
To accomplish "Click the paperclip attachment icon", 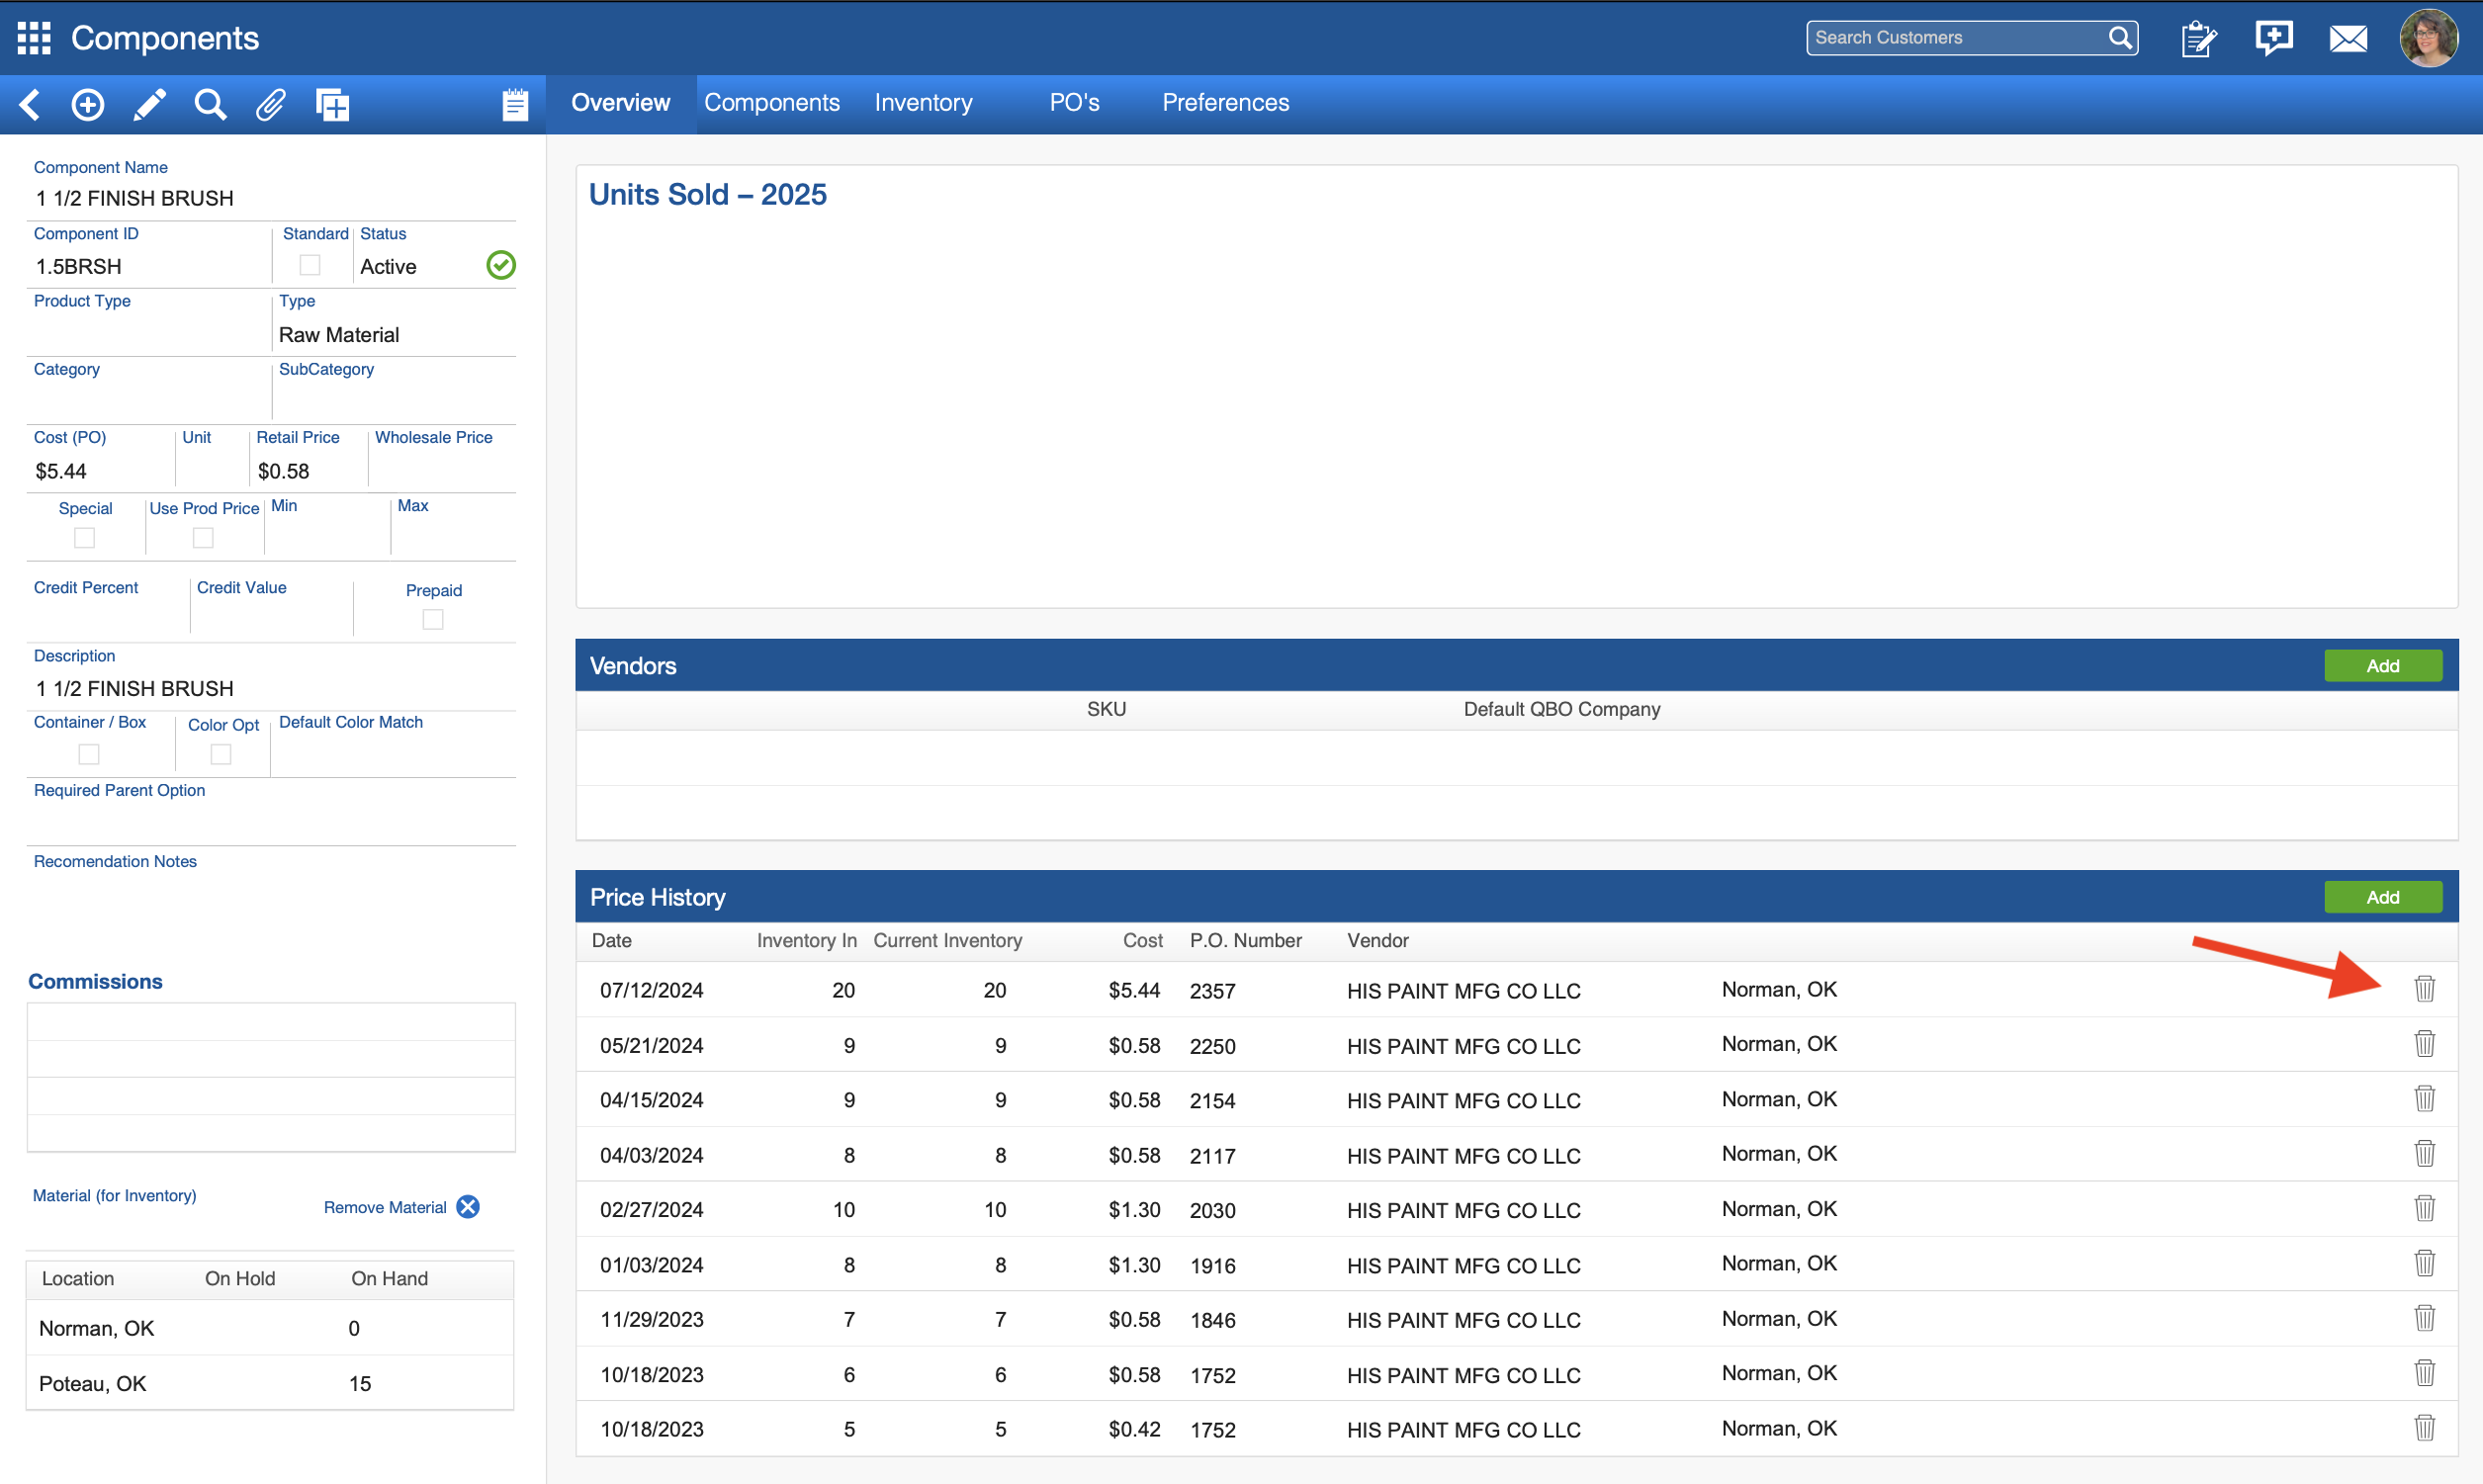I will [x=271, y=104].
